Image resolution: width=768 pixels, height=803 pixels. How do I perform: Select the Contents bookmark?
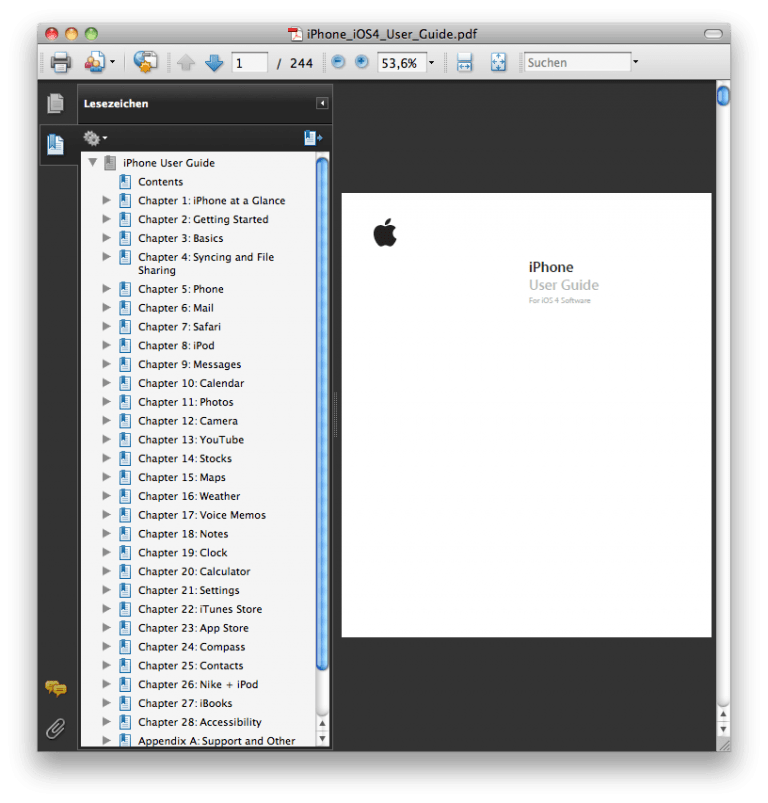coord(160,182)
